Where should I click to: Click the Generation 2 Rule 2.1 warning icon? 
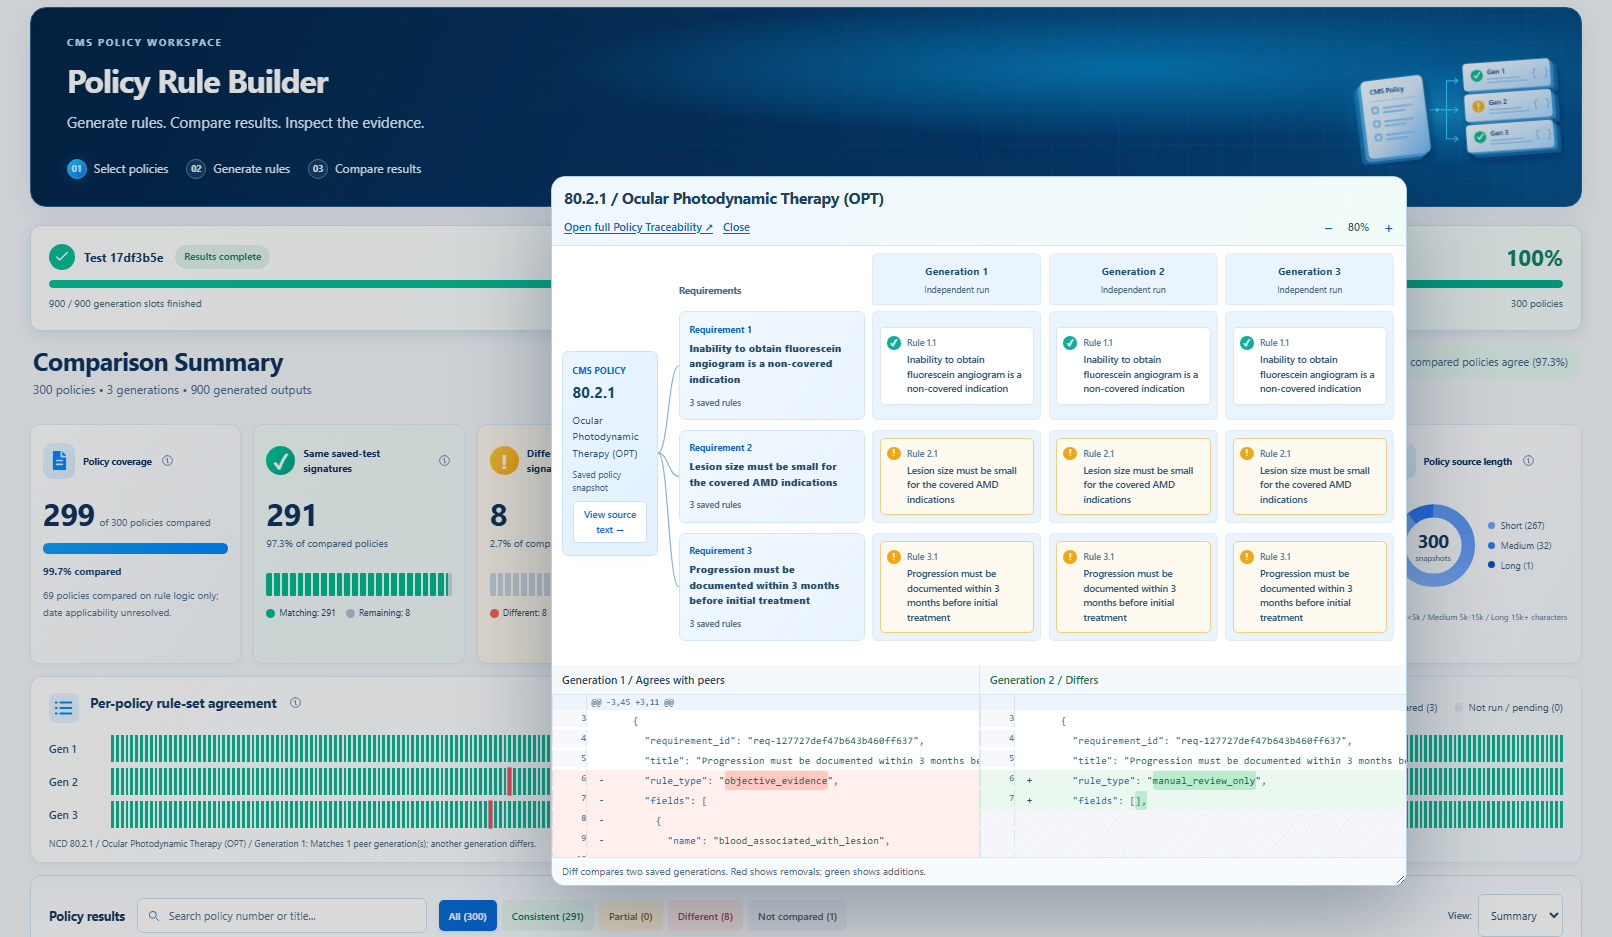1070,454
